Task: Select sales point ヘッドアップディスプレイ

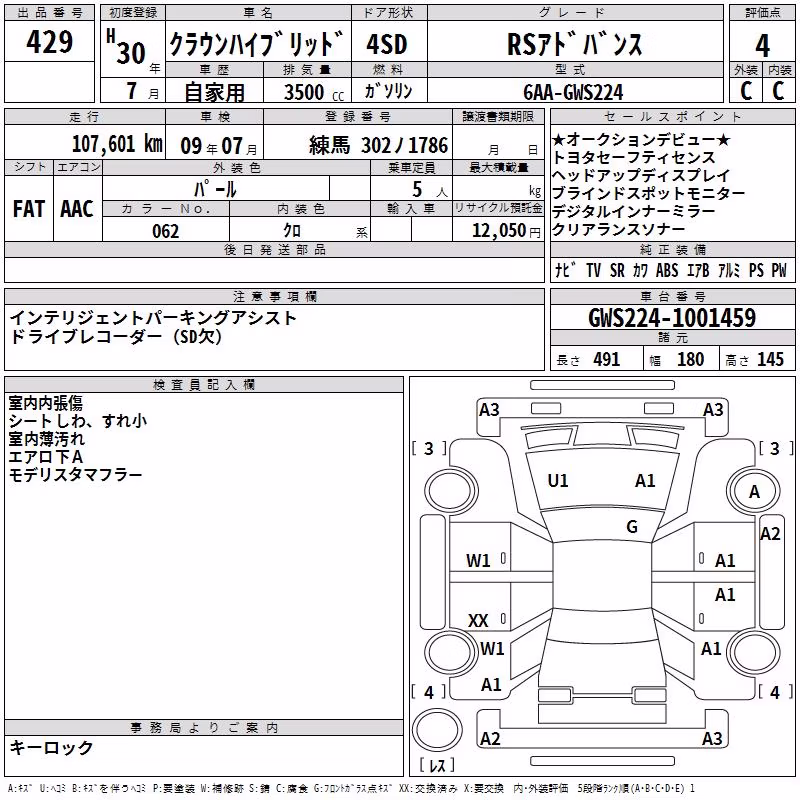Action: click(641, 176)
